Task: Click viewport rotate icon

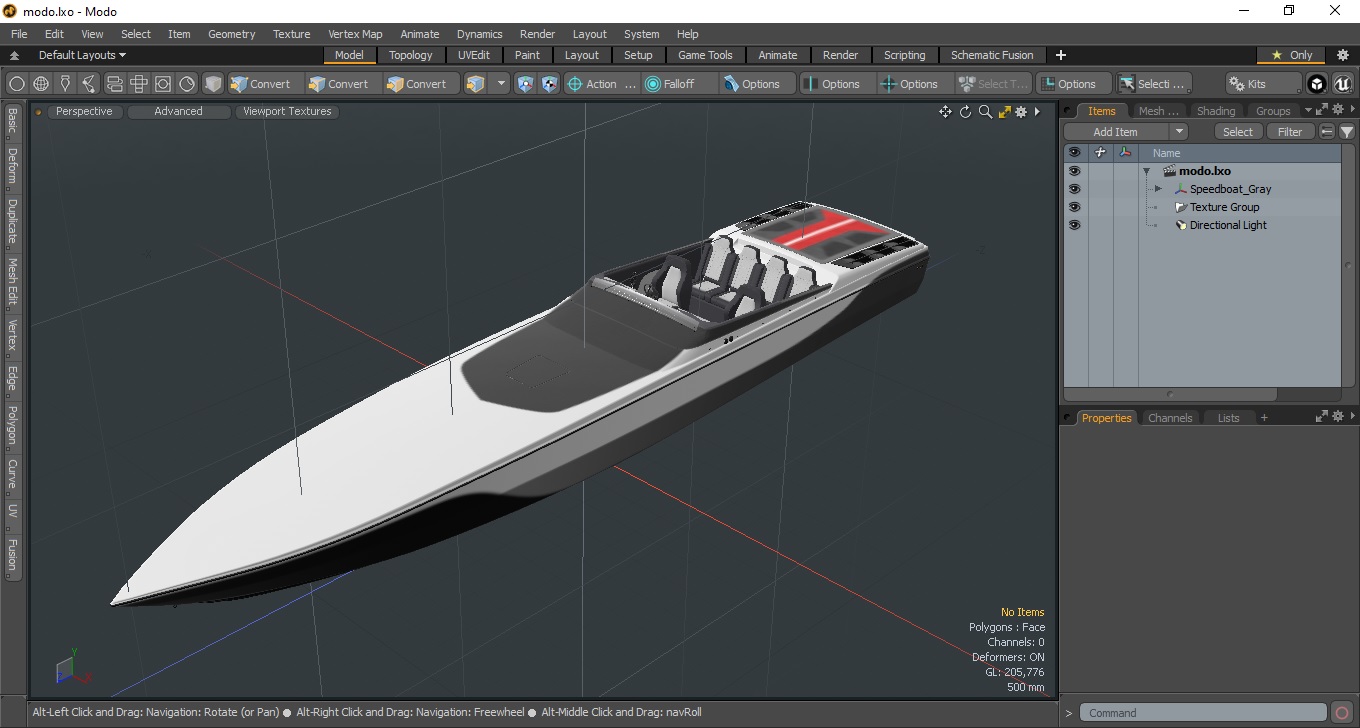Action: pyautogui.click(x=965, y=112)
